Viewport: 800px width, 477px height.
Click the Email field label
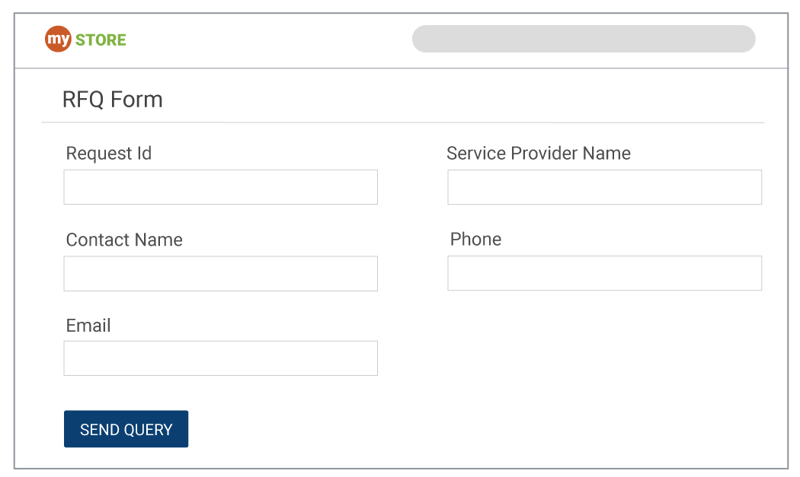pos(88,326)
